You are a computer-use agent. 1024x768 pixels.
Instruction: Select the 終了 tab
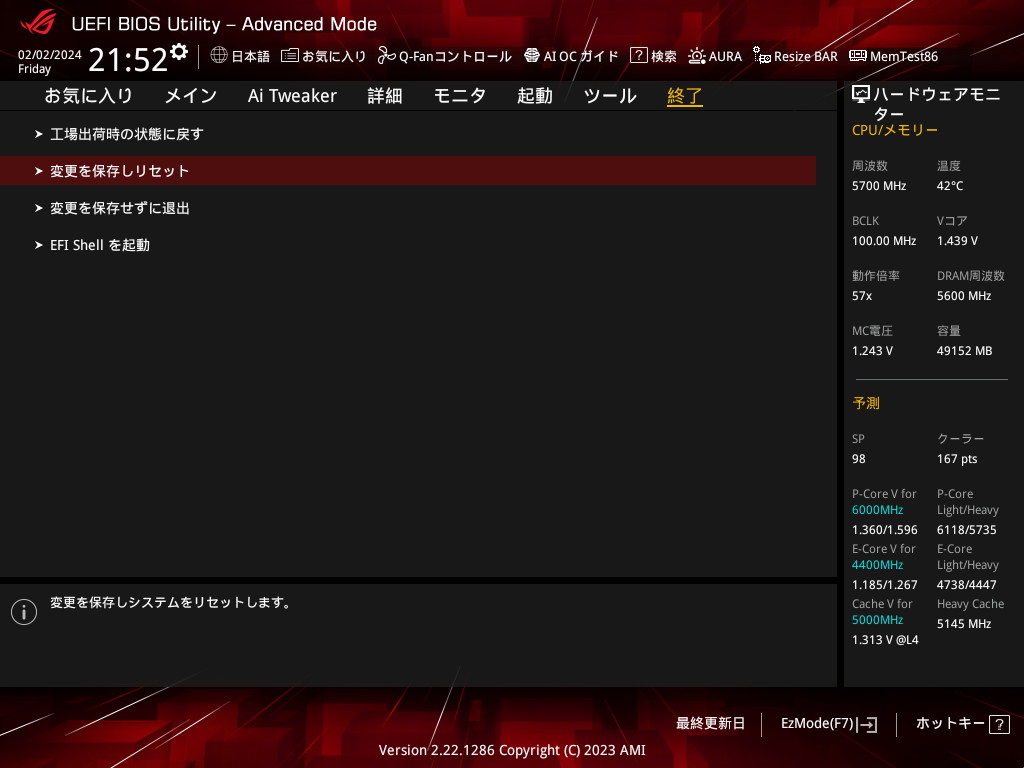point(684,96)
